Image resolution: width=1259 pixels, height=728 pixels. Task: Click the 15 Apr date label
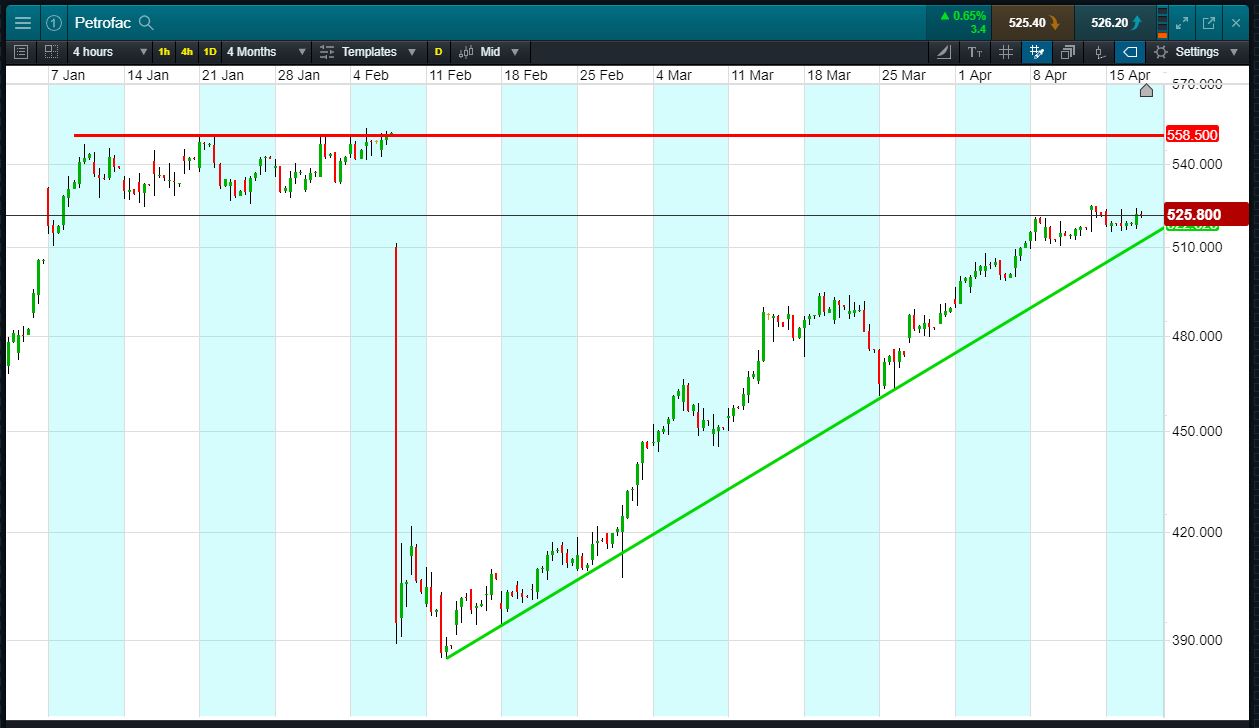click(1131, 75)
